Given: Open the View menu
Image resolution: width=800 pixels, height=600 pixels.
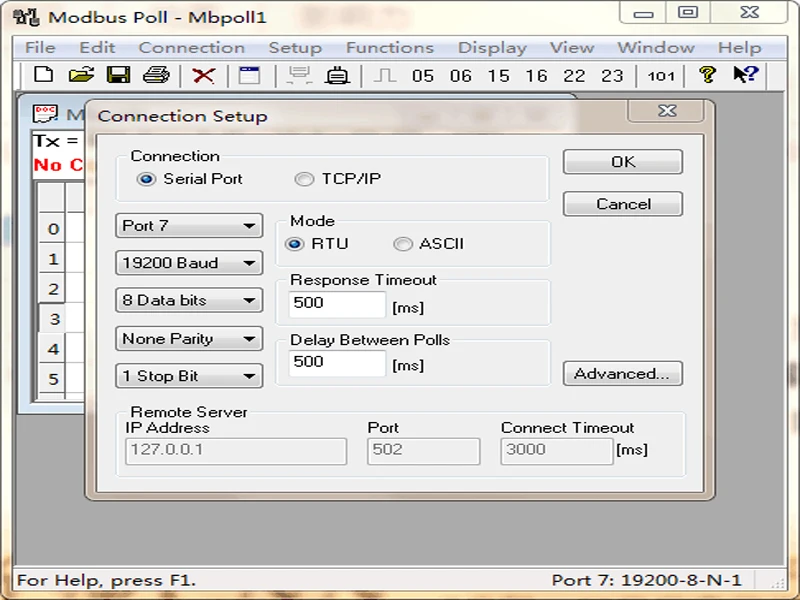Looking at the screenshot, I should [x=572, y=47].
